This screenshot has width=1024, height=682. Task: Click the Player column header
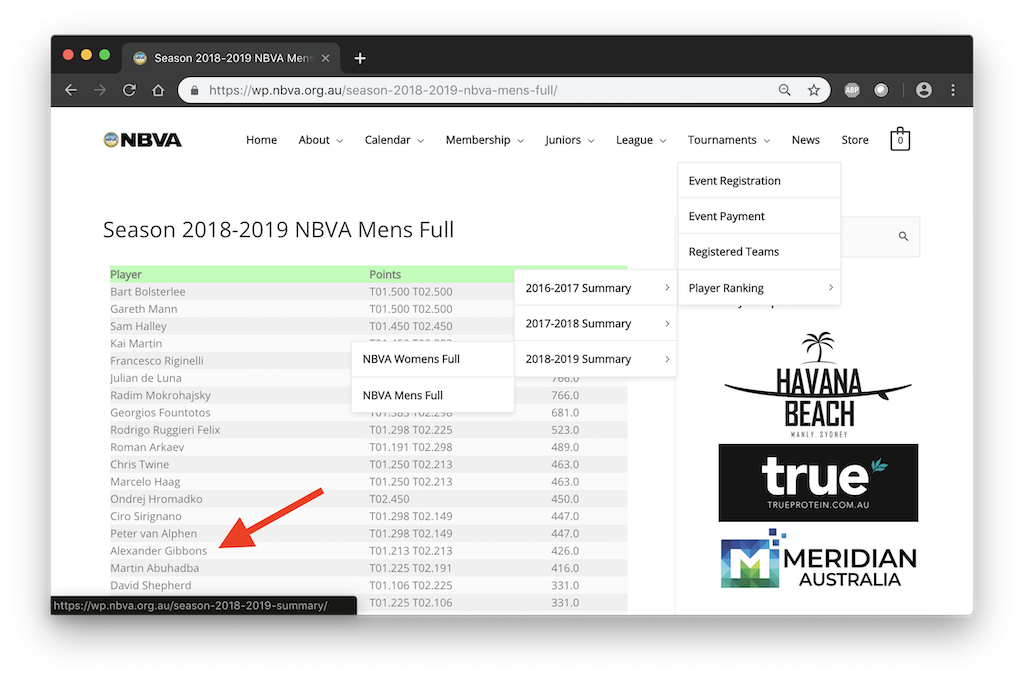point(125,274)
